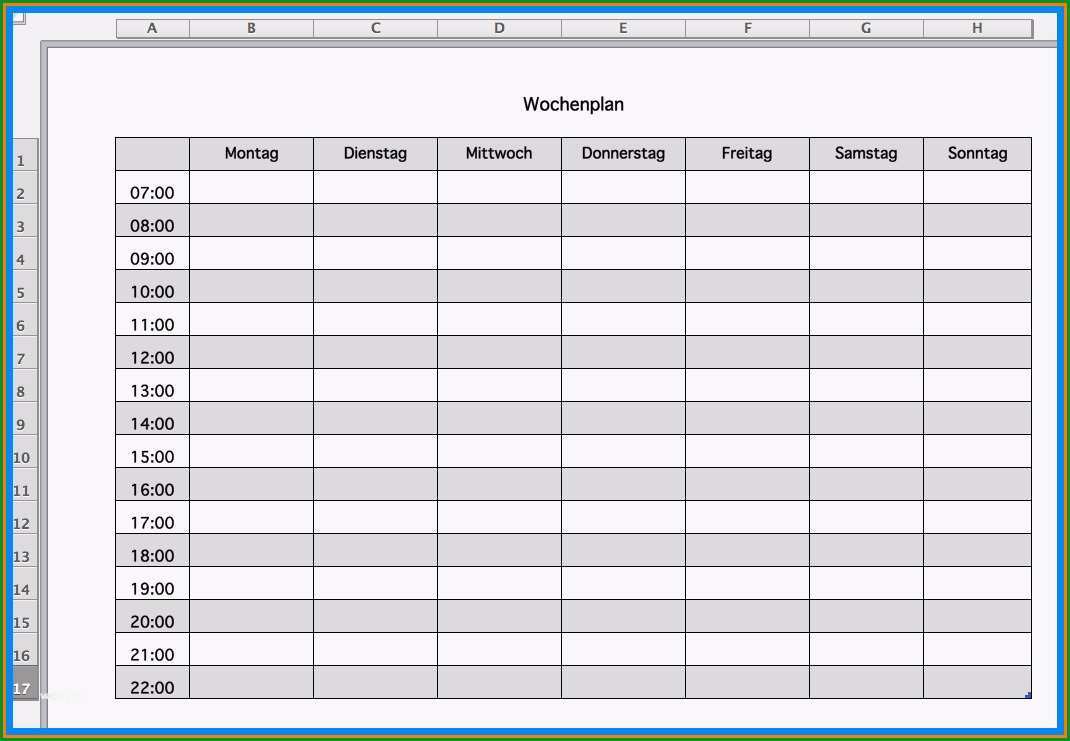
Task: Select row 2 header
Action: point(25,187)
